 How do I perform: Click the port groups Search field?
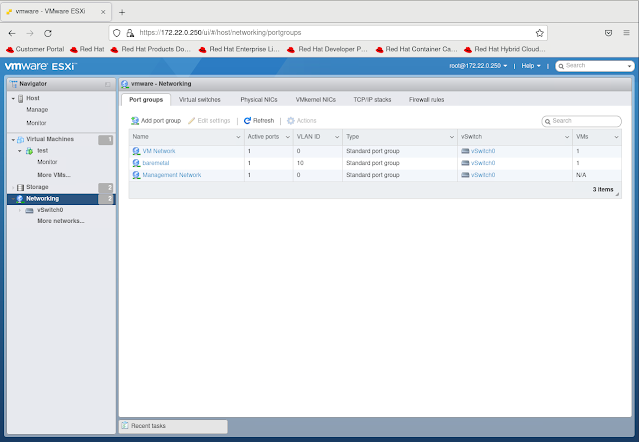click(582, 121)
